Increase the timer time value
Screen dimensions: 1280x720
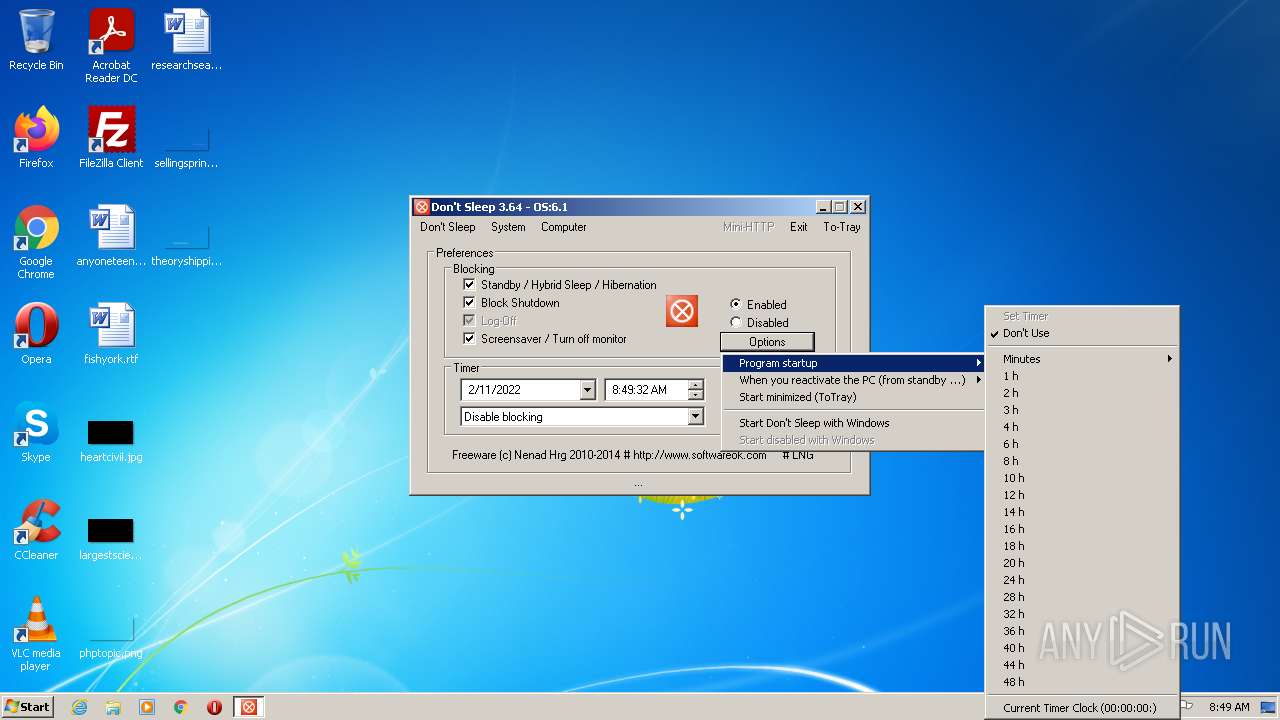(696, 385)
